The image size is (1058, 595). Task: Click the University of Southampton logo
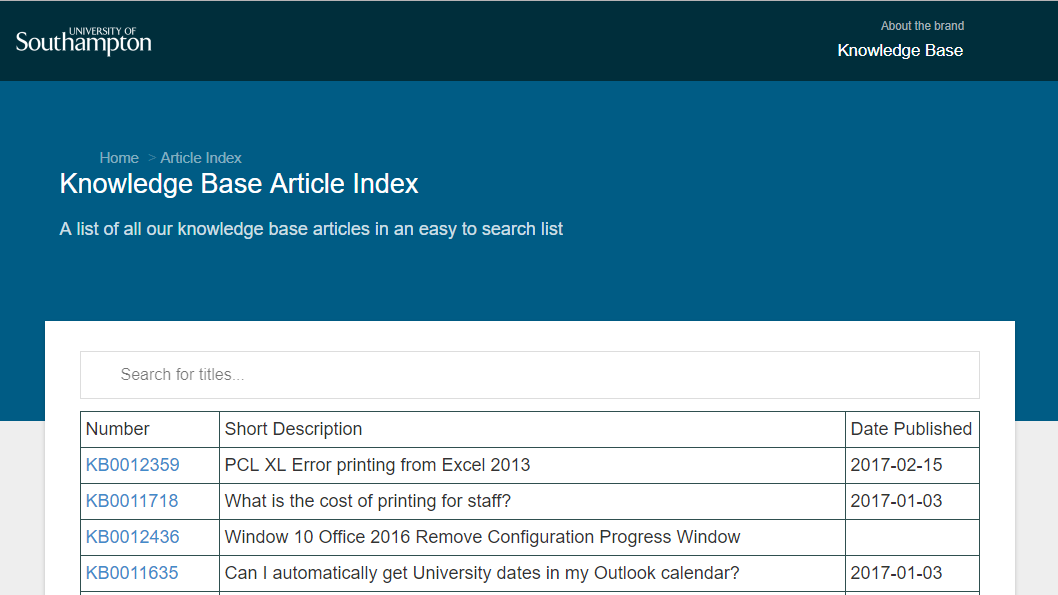click(x=84, y=41)
